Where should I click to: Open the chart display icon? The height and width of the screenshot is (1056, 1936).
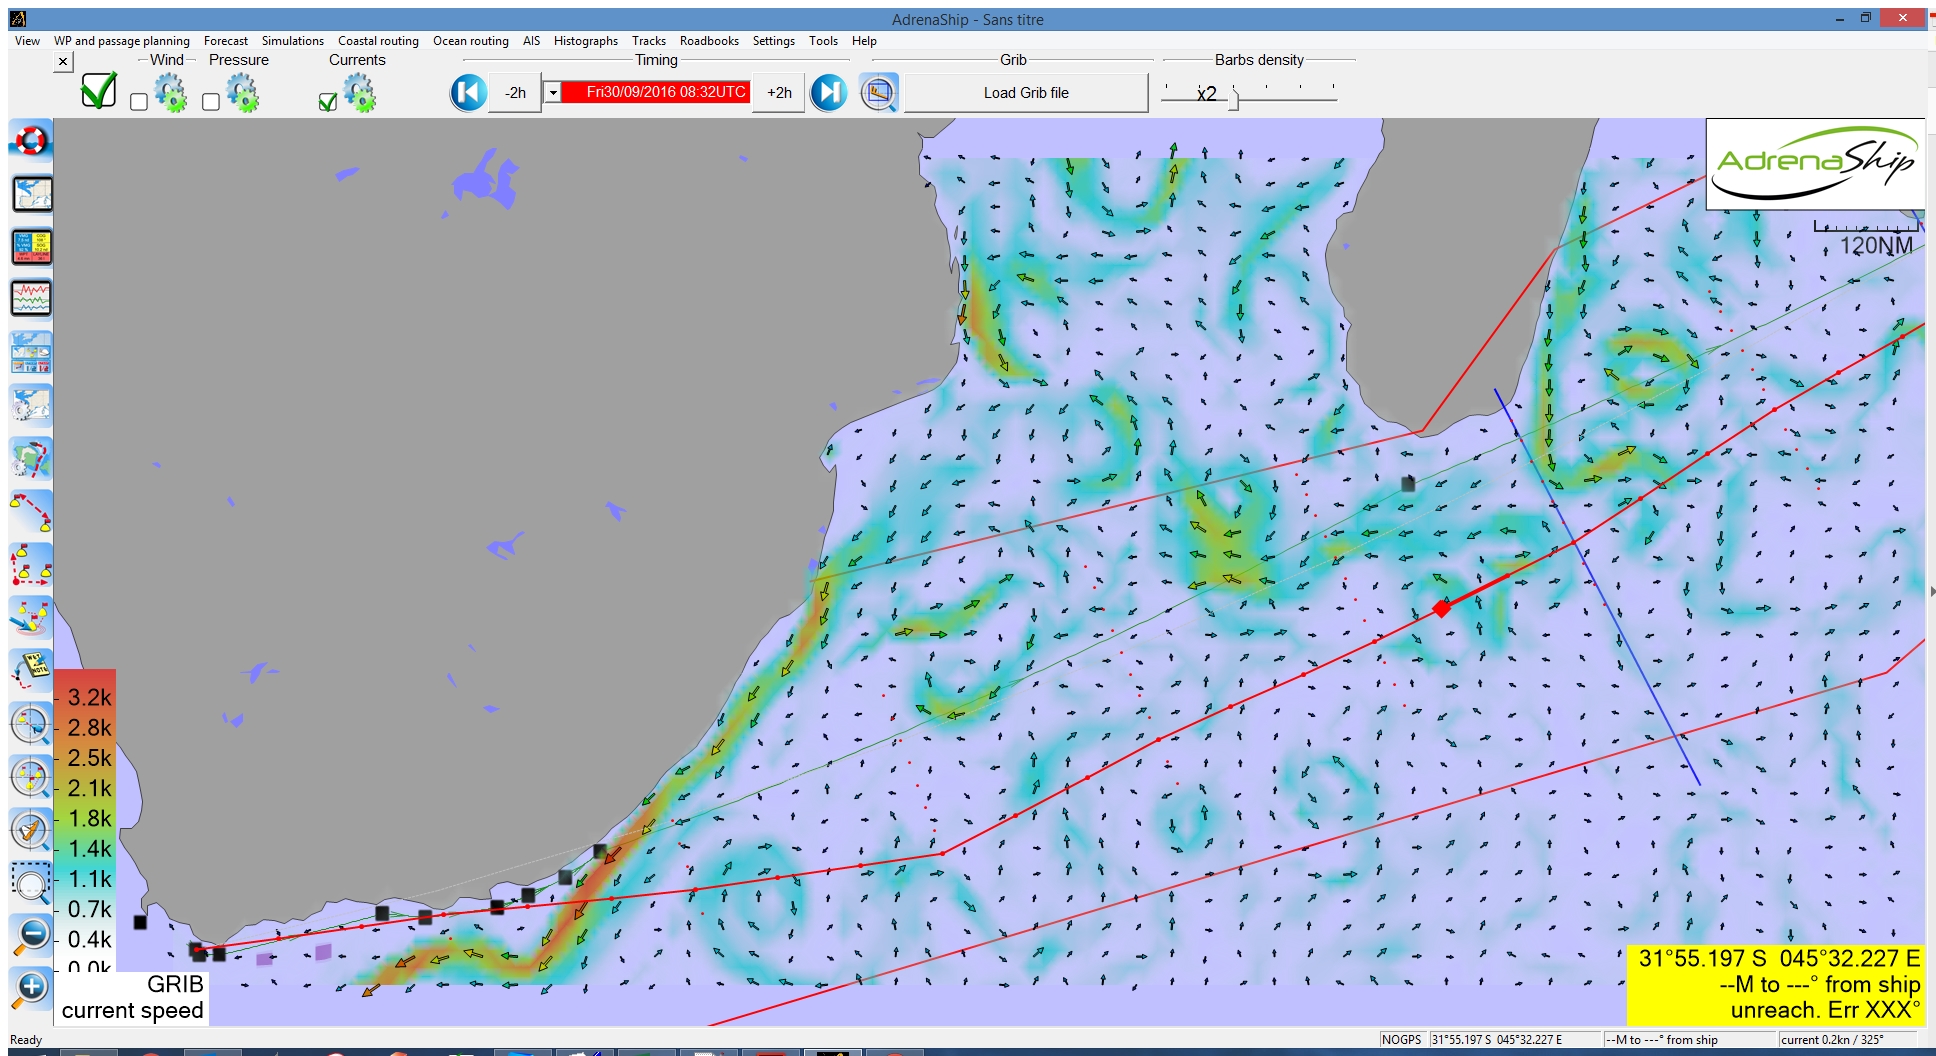click(31, 193)
